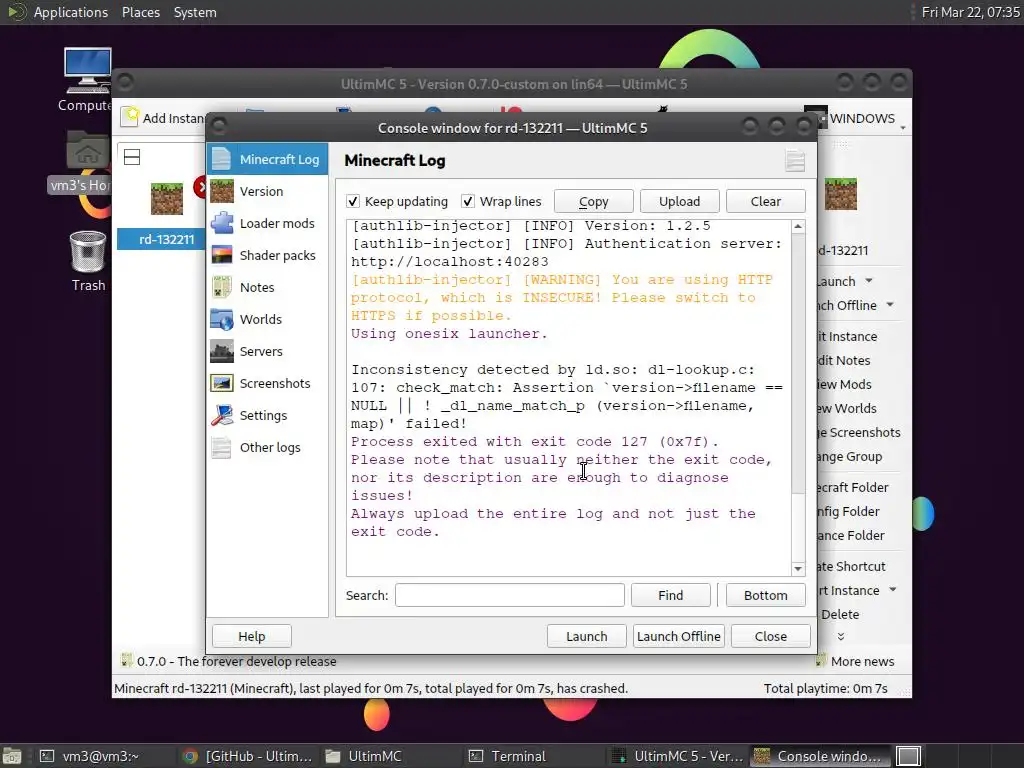The height and width of the screenshot is (768, 1024).
Task: Click the grass block Version icon
Action: [x=221, y=191]
